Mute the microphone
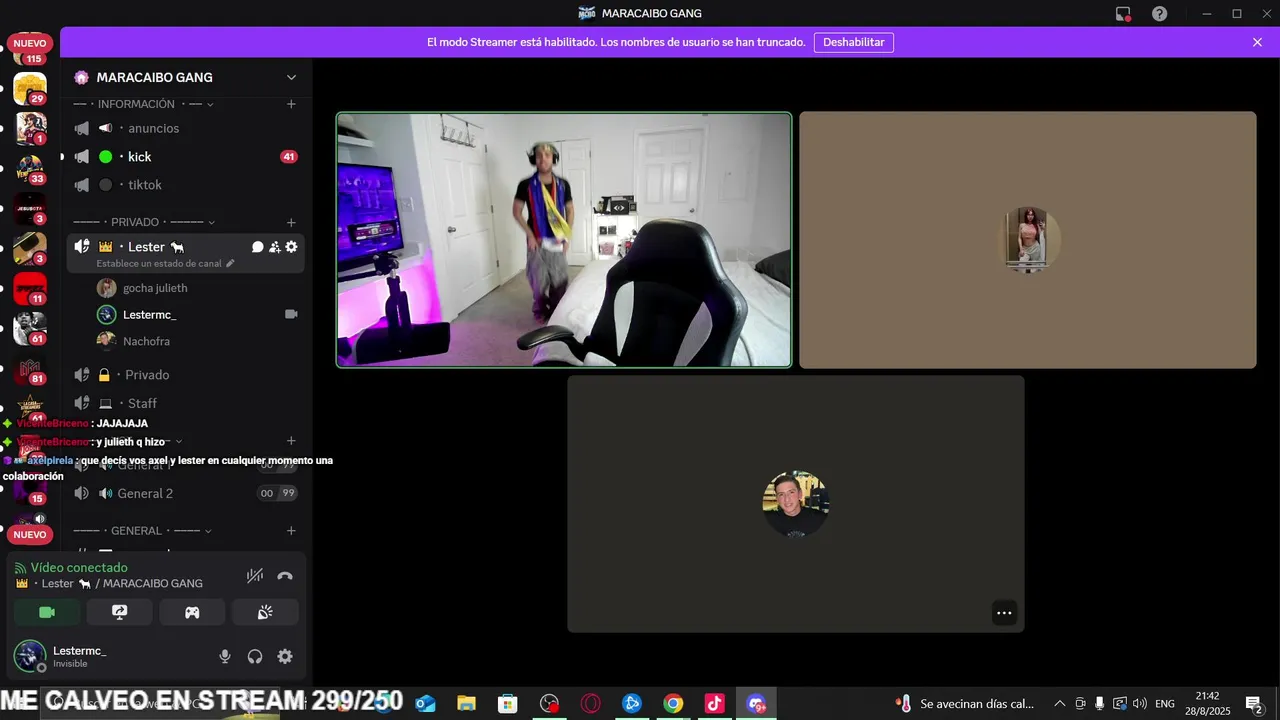This screenshot has height=720, width=1280. [225, 656]
